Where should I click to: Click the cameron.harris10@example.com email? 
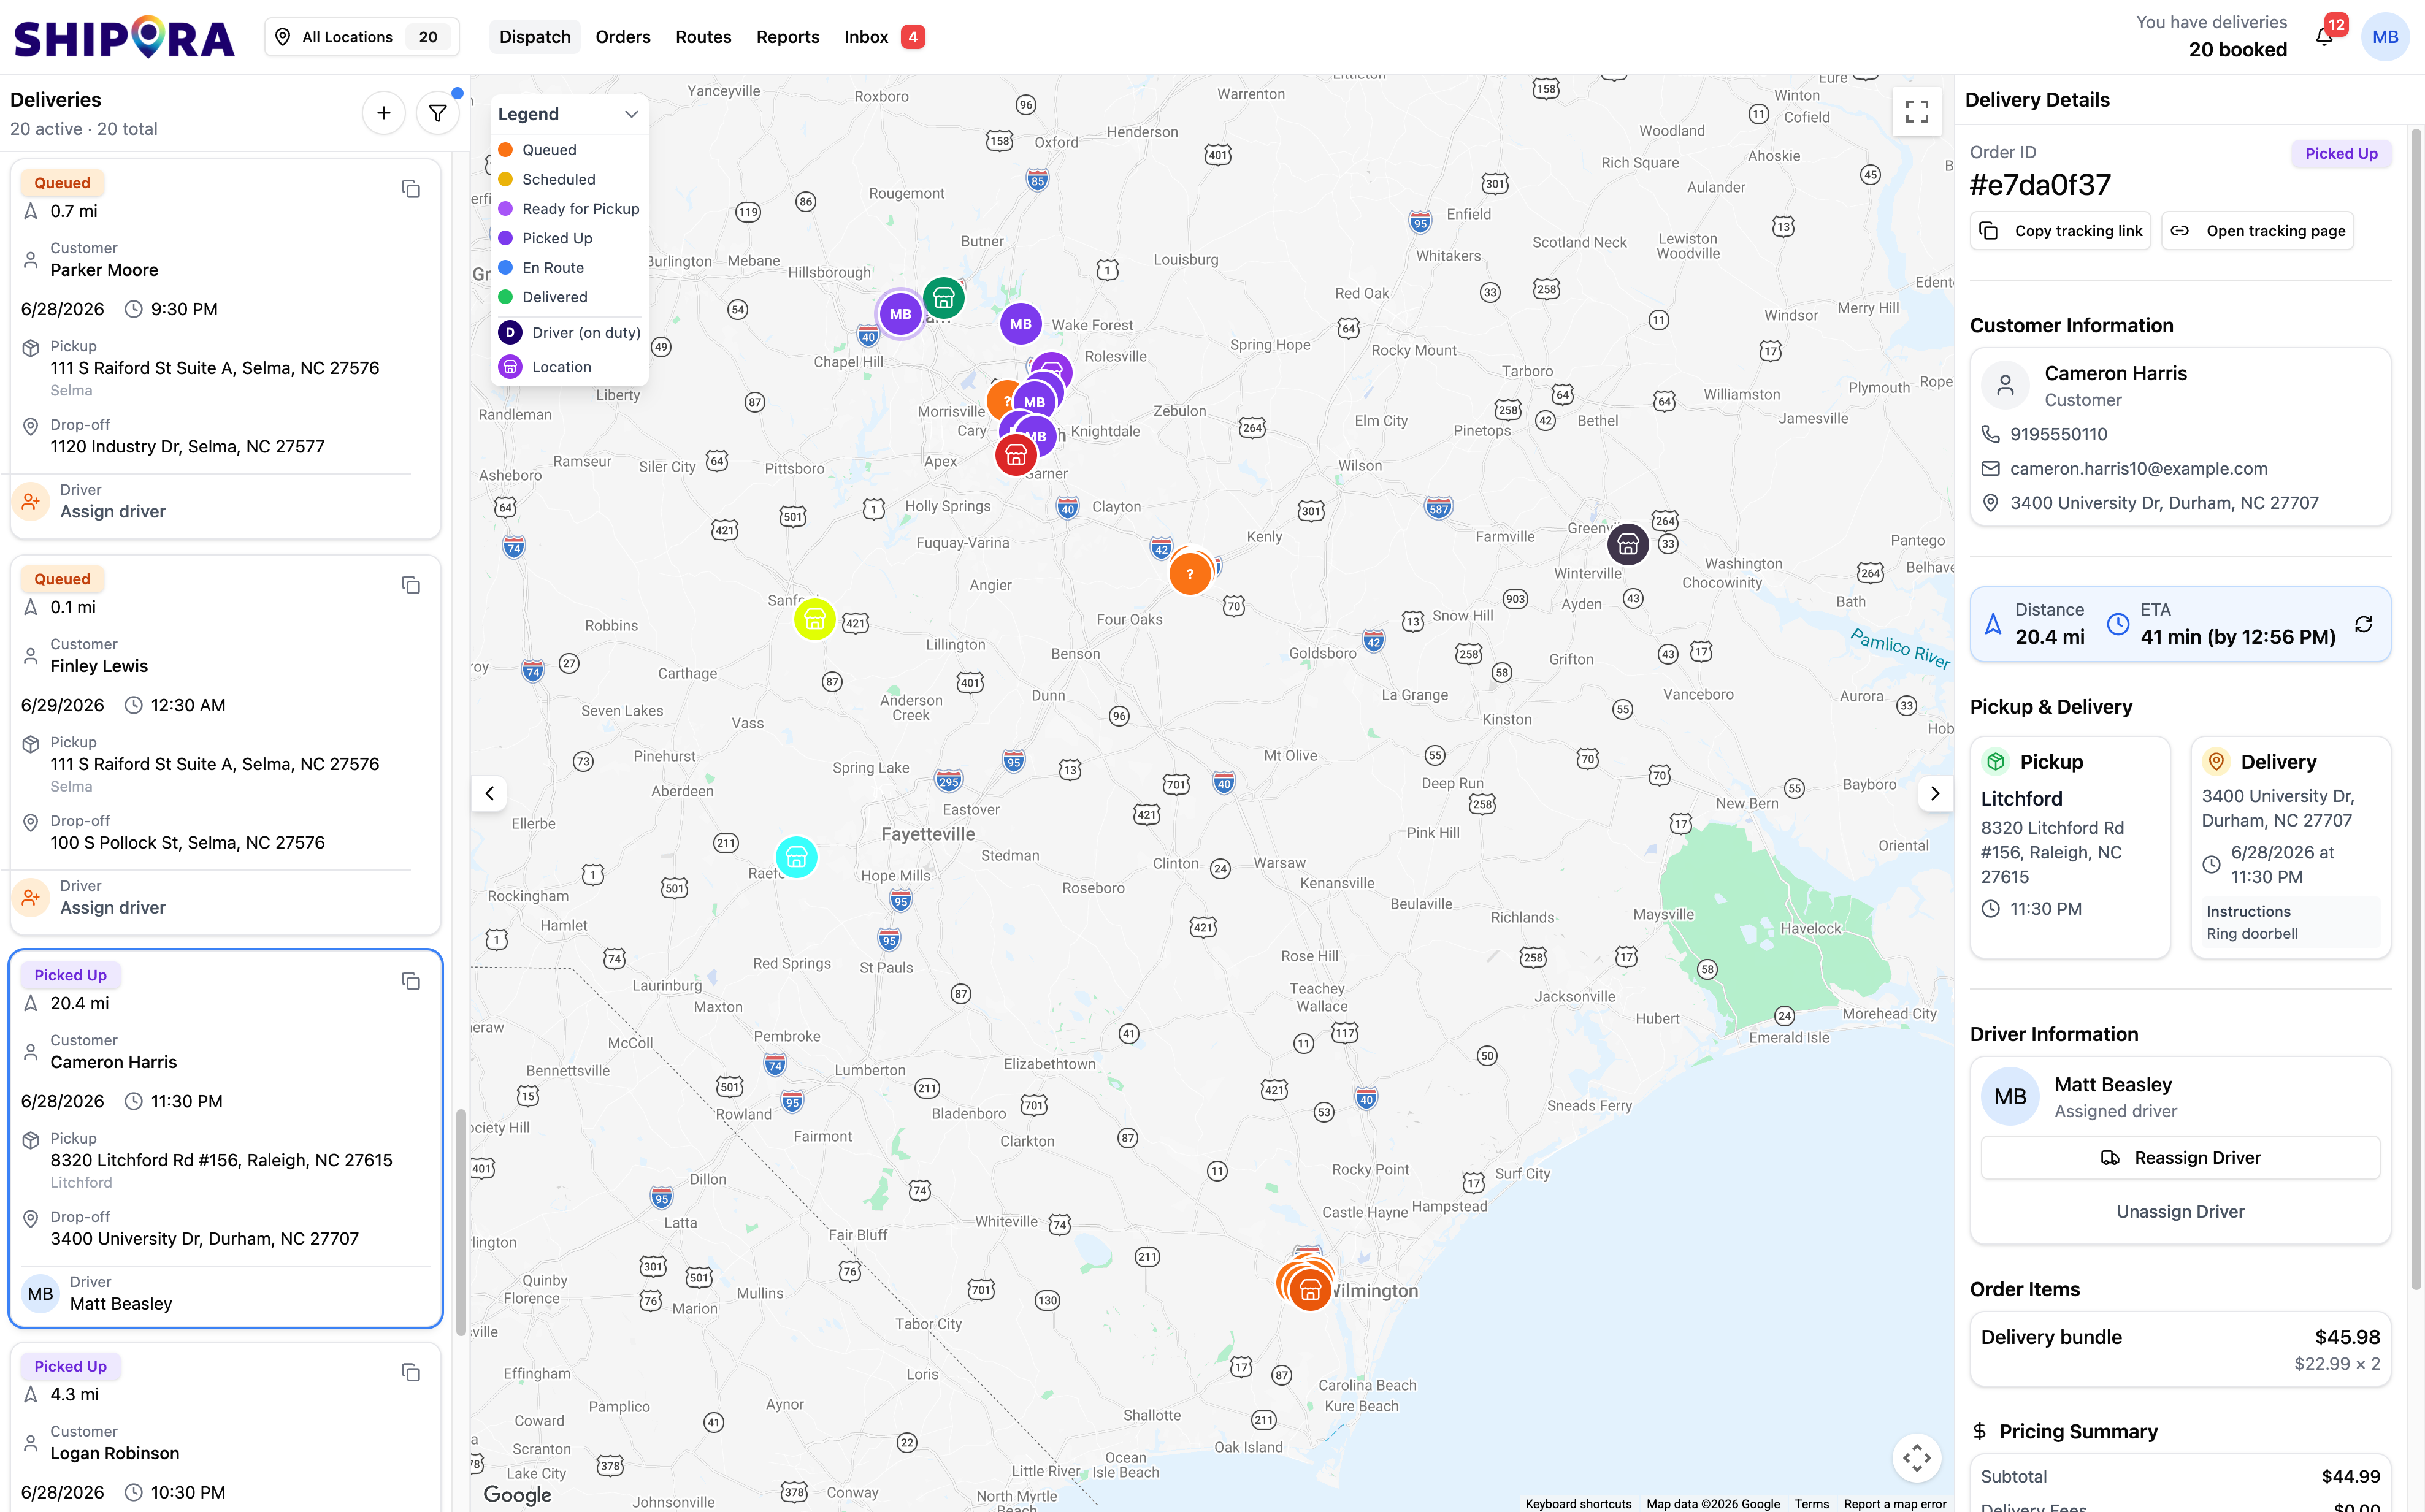pyautogui.click(x=2139, y=469)
